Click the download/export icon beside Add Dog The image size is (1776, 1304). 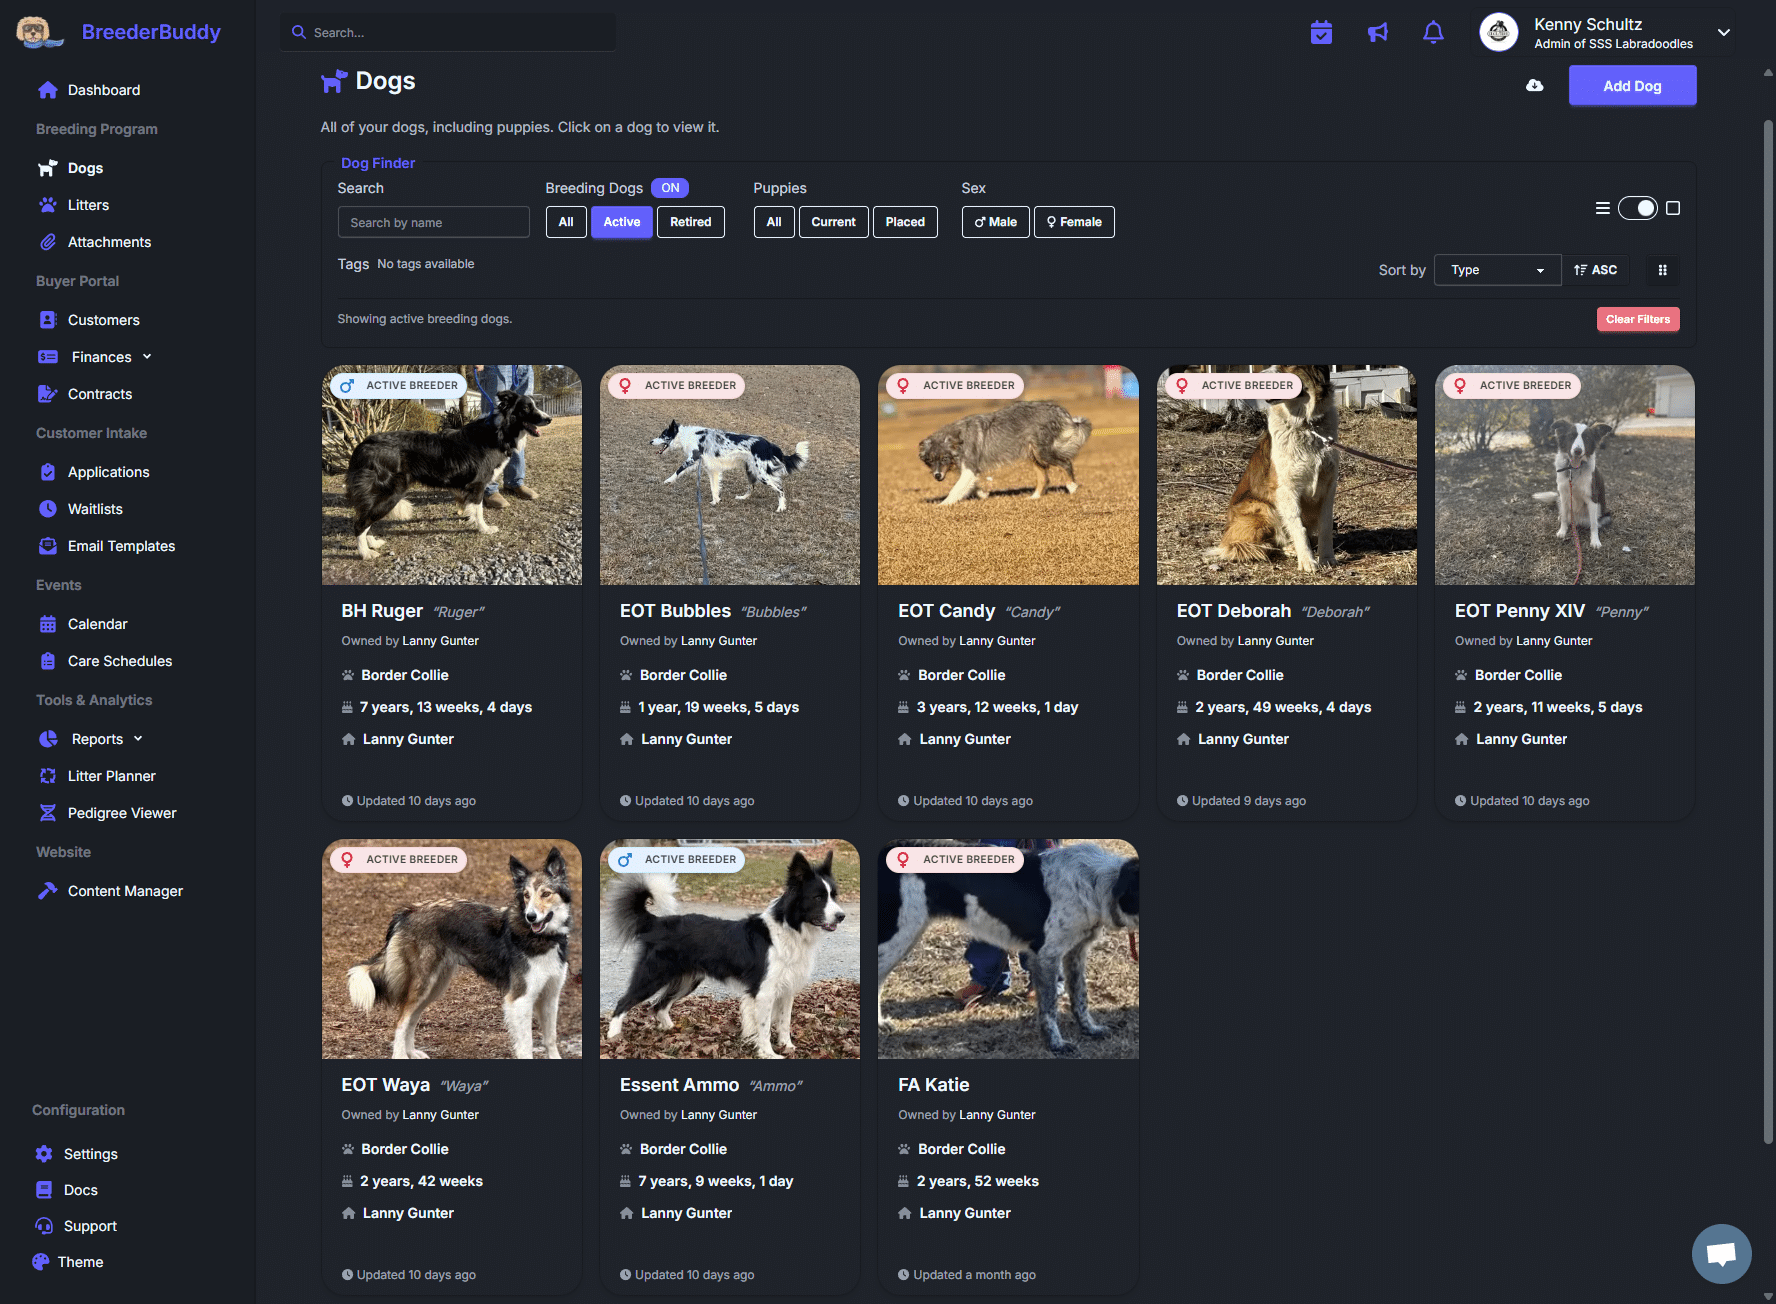click(x=1535, y=85)
